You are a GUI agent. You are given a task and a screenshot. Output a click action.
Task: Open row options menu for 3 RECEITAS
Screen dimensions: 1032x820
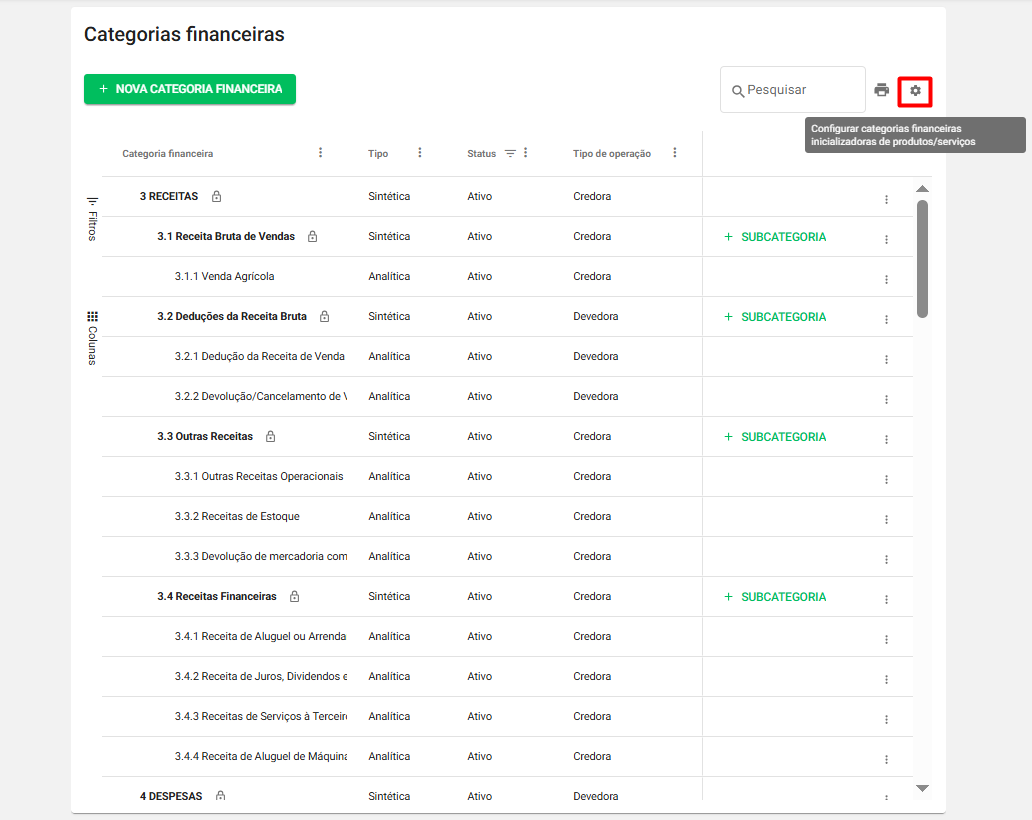click(886, 199)
